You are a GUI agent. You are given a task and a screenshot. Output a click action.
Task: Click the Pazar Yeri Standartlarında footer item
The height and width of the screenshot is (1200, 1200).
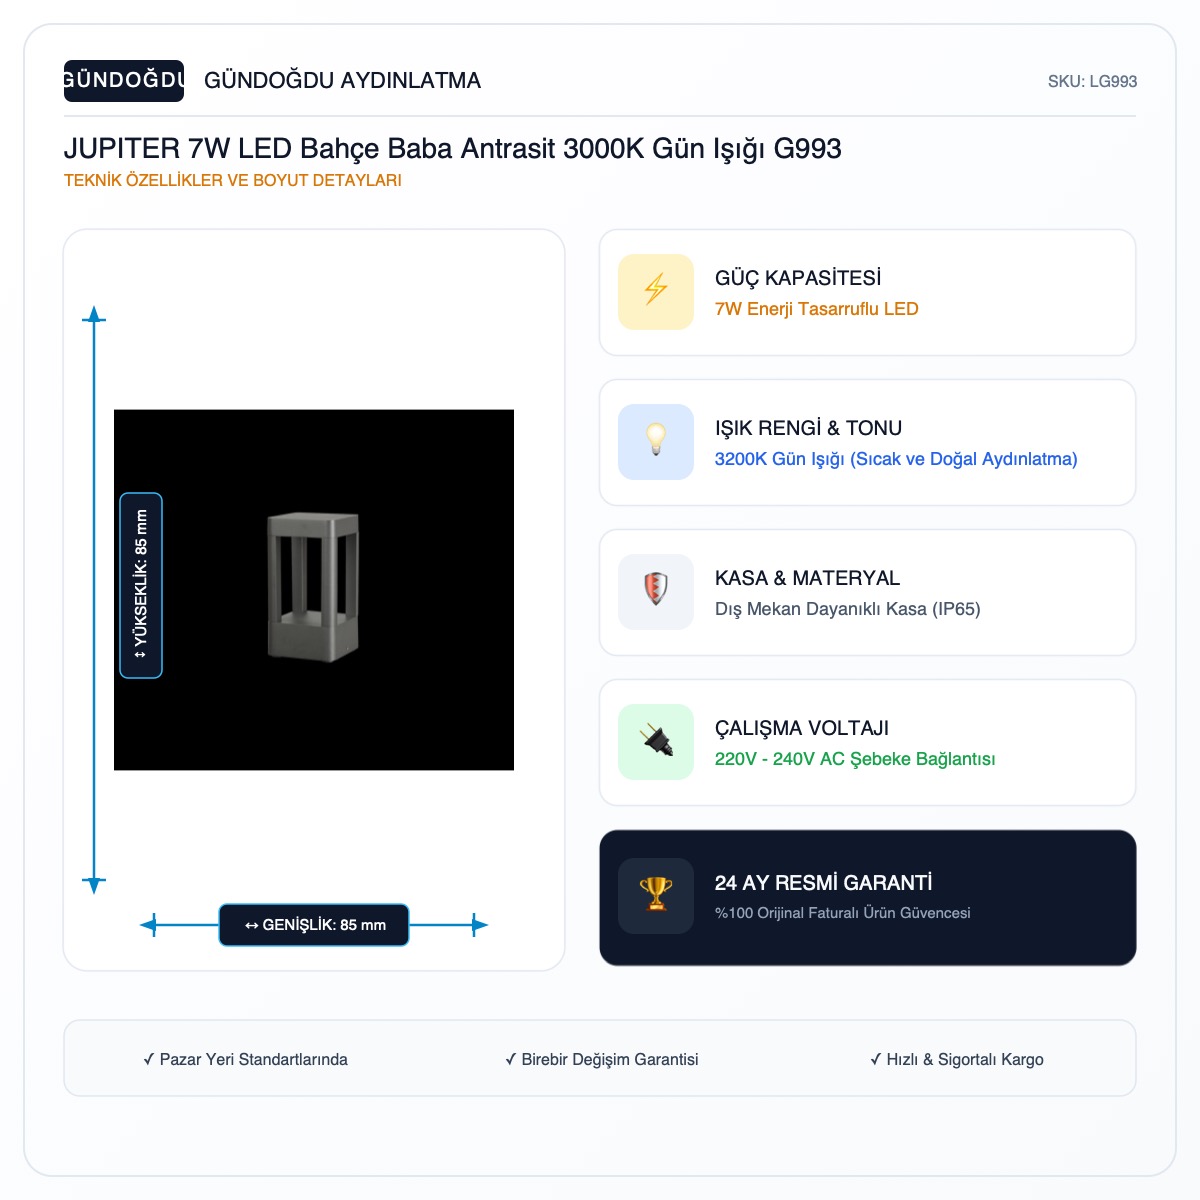click(245, 1059)
